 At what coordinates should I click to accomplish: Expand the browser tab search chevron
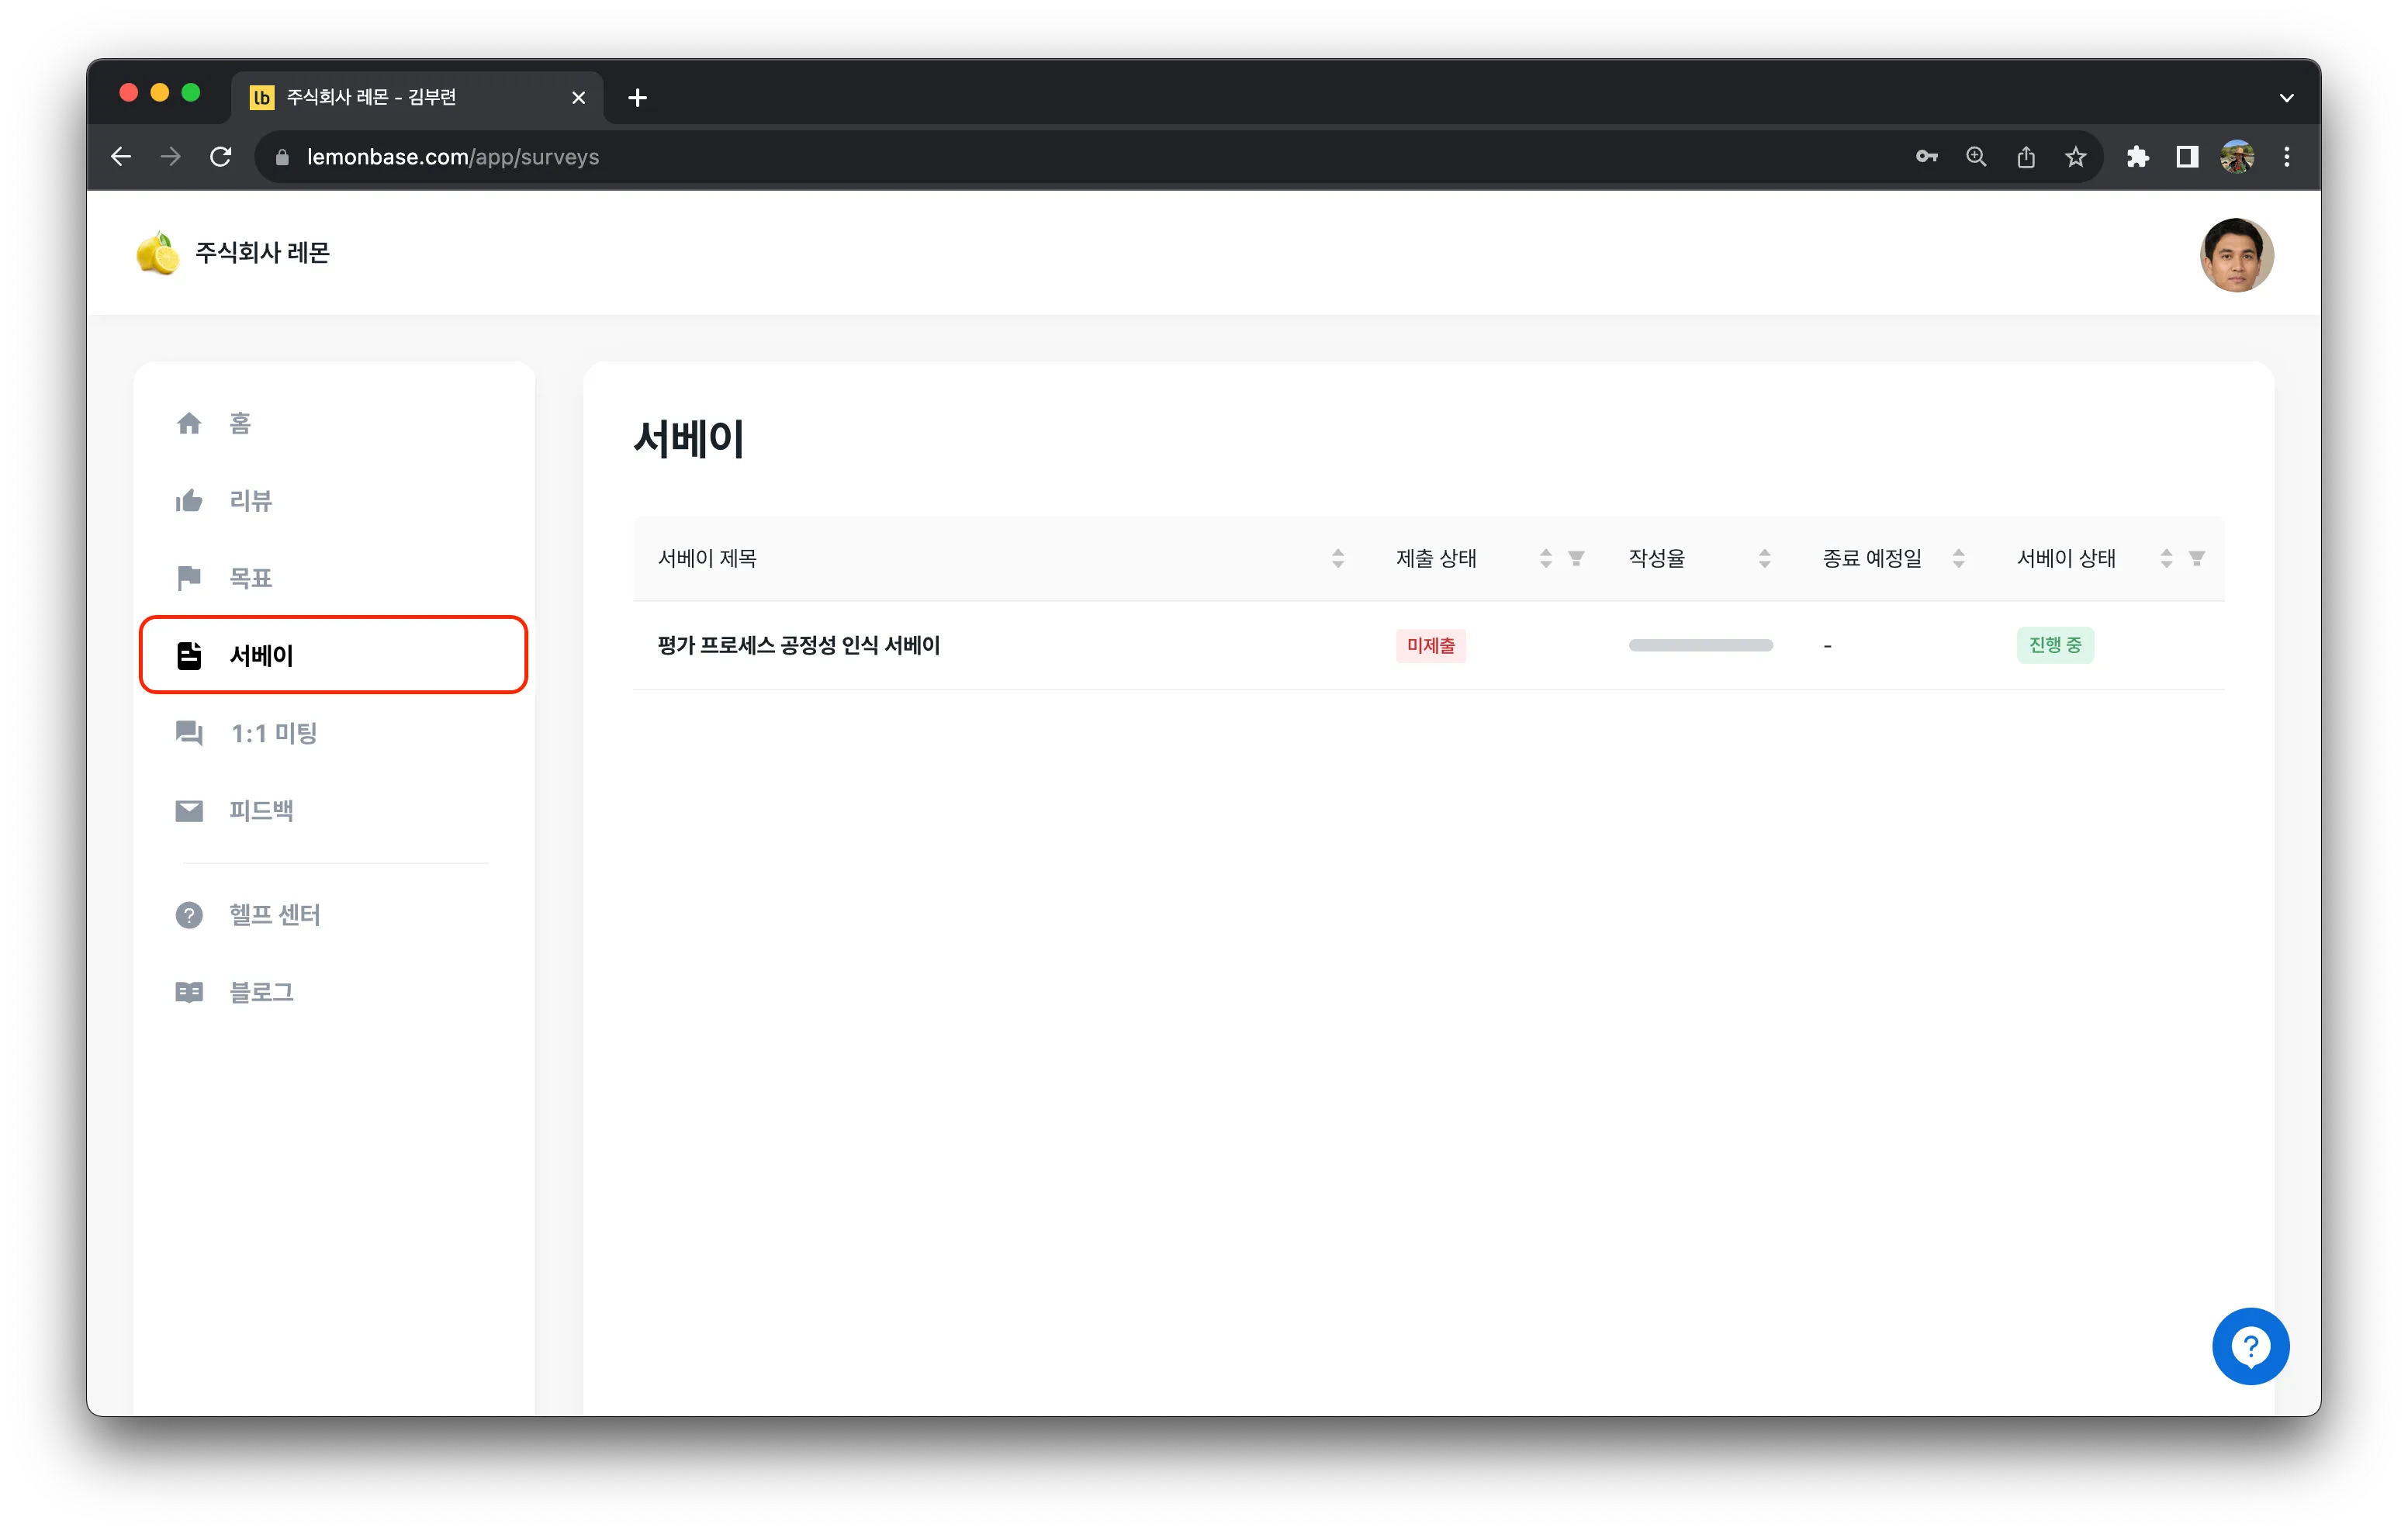[2287, 98]
